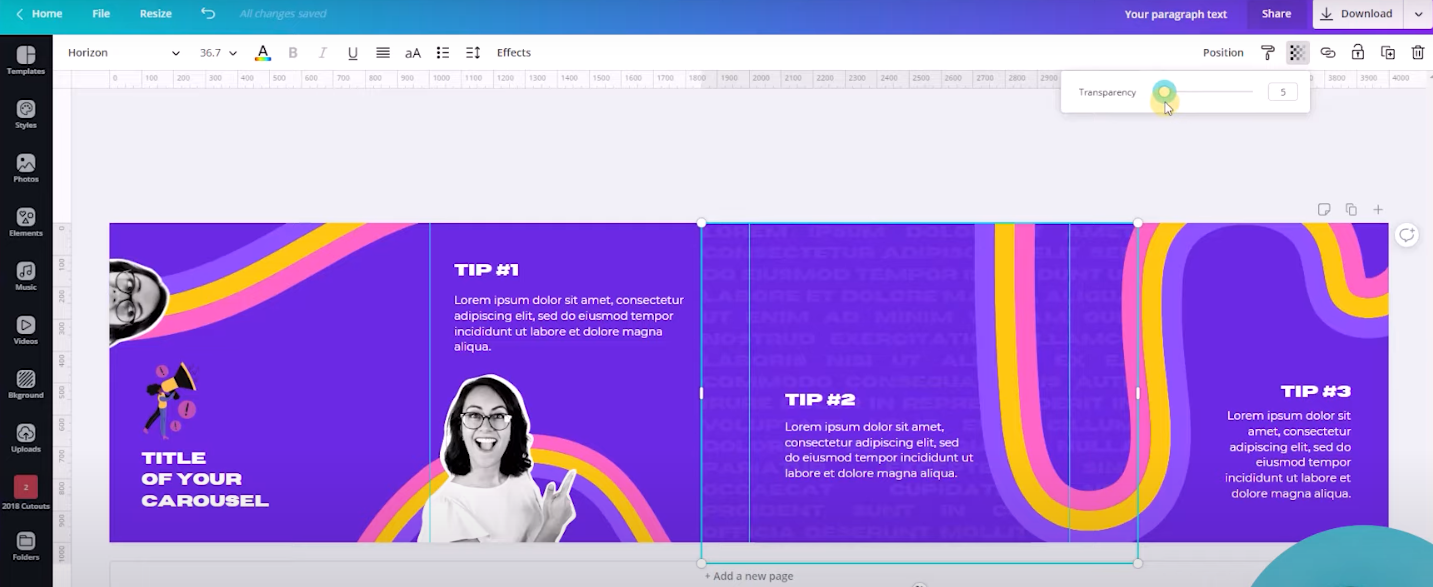This screenshot has width=1433, height=587.
Task: Open the Templates panel in sidebar
Action: (26, 60)
